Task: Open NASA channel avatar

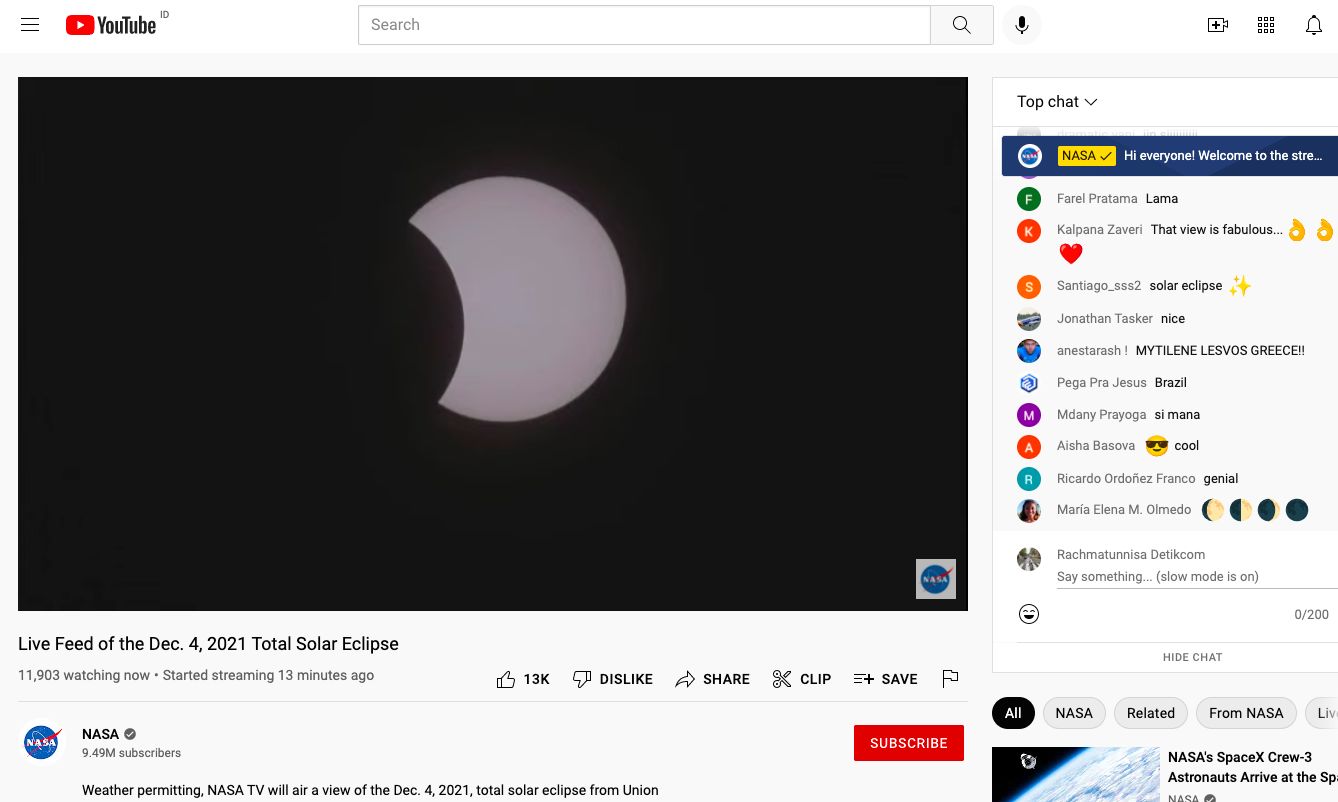Action: (41, 742)
